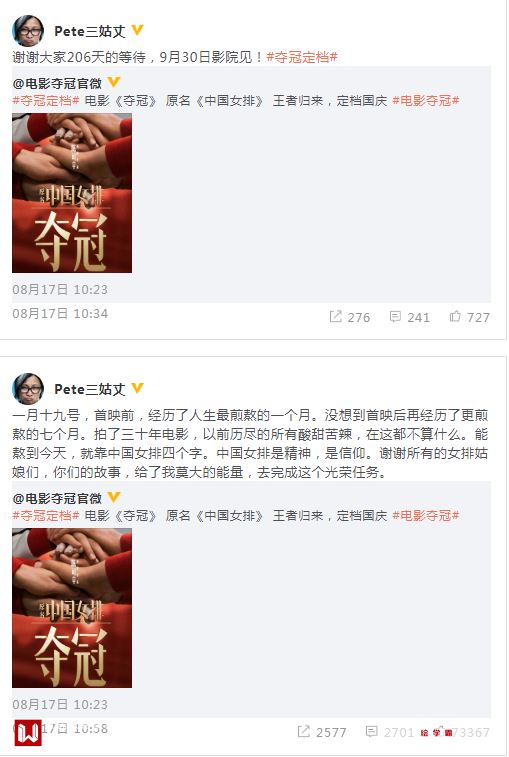This screenshot has height=757, width=509.
Task: Open #电影夺冠# hashtag in first reposted text
Action: click(425, 101)
